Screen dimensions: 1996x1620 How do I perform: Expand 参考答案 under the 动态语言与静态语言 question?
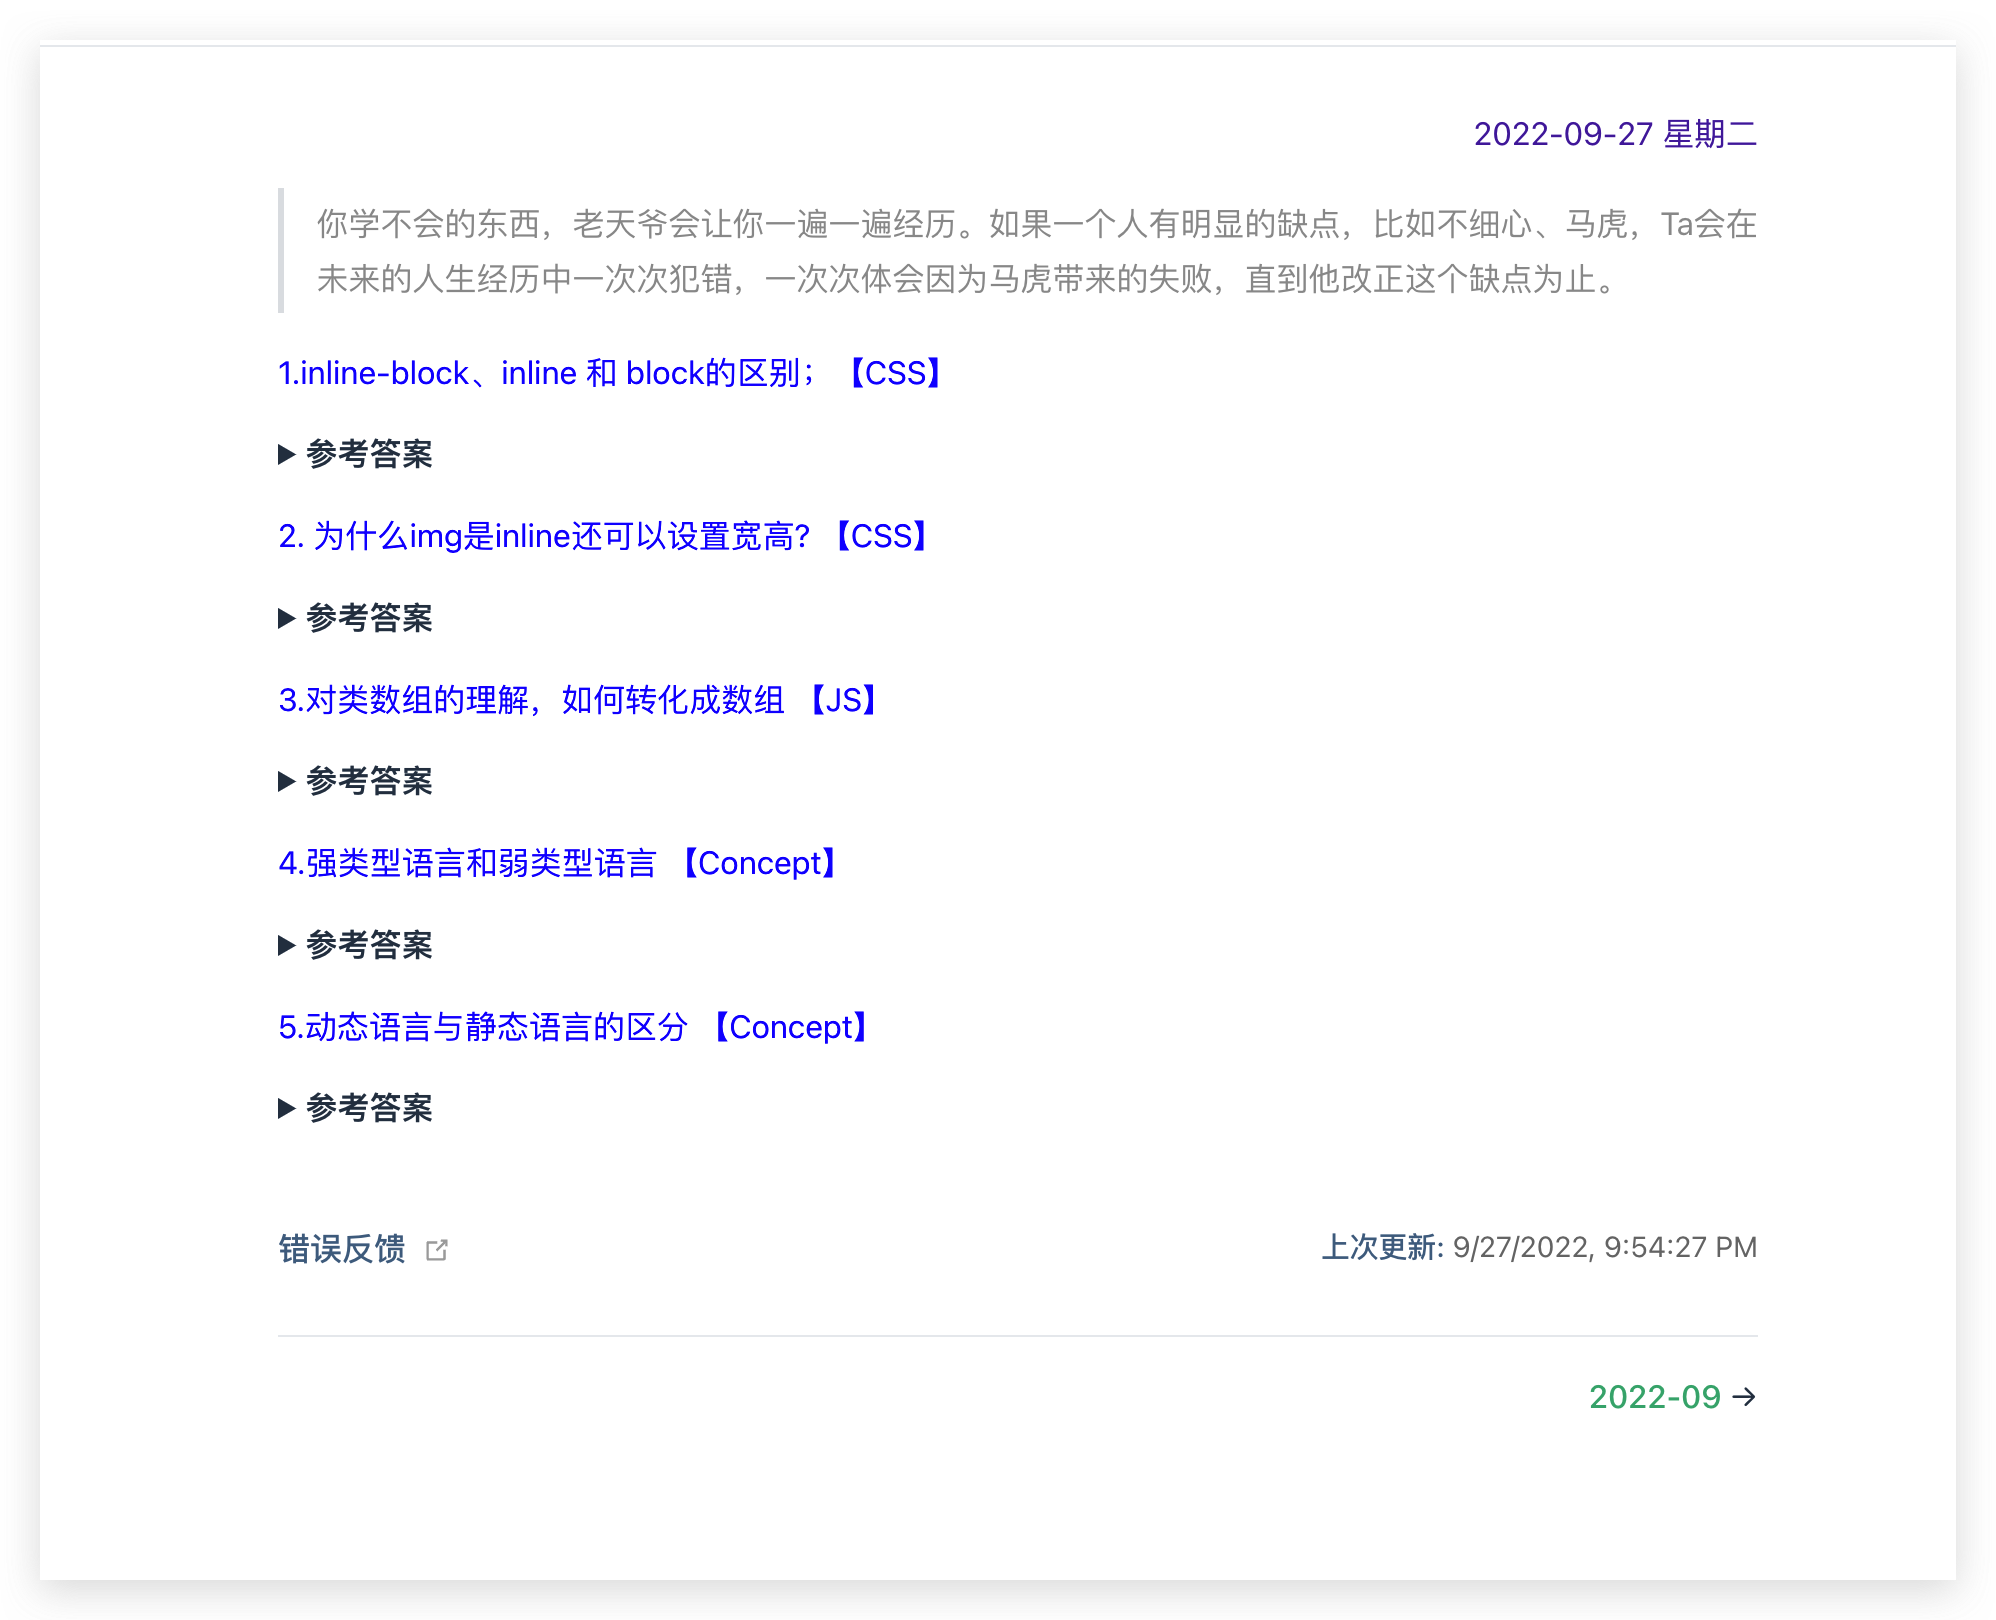coord(368,1108)
